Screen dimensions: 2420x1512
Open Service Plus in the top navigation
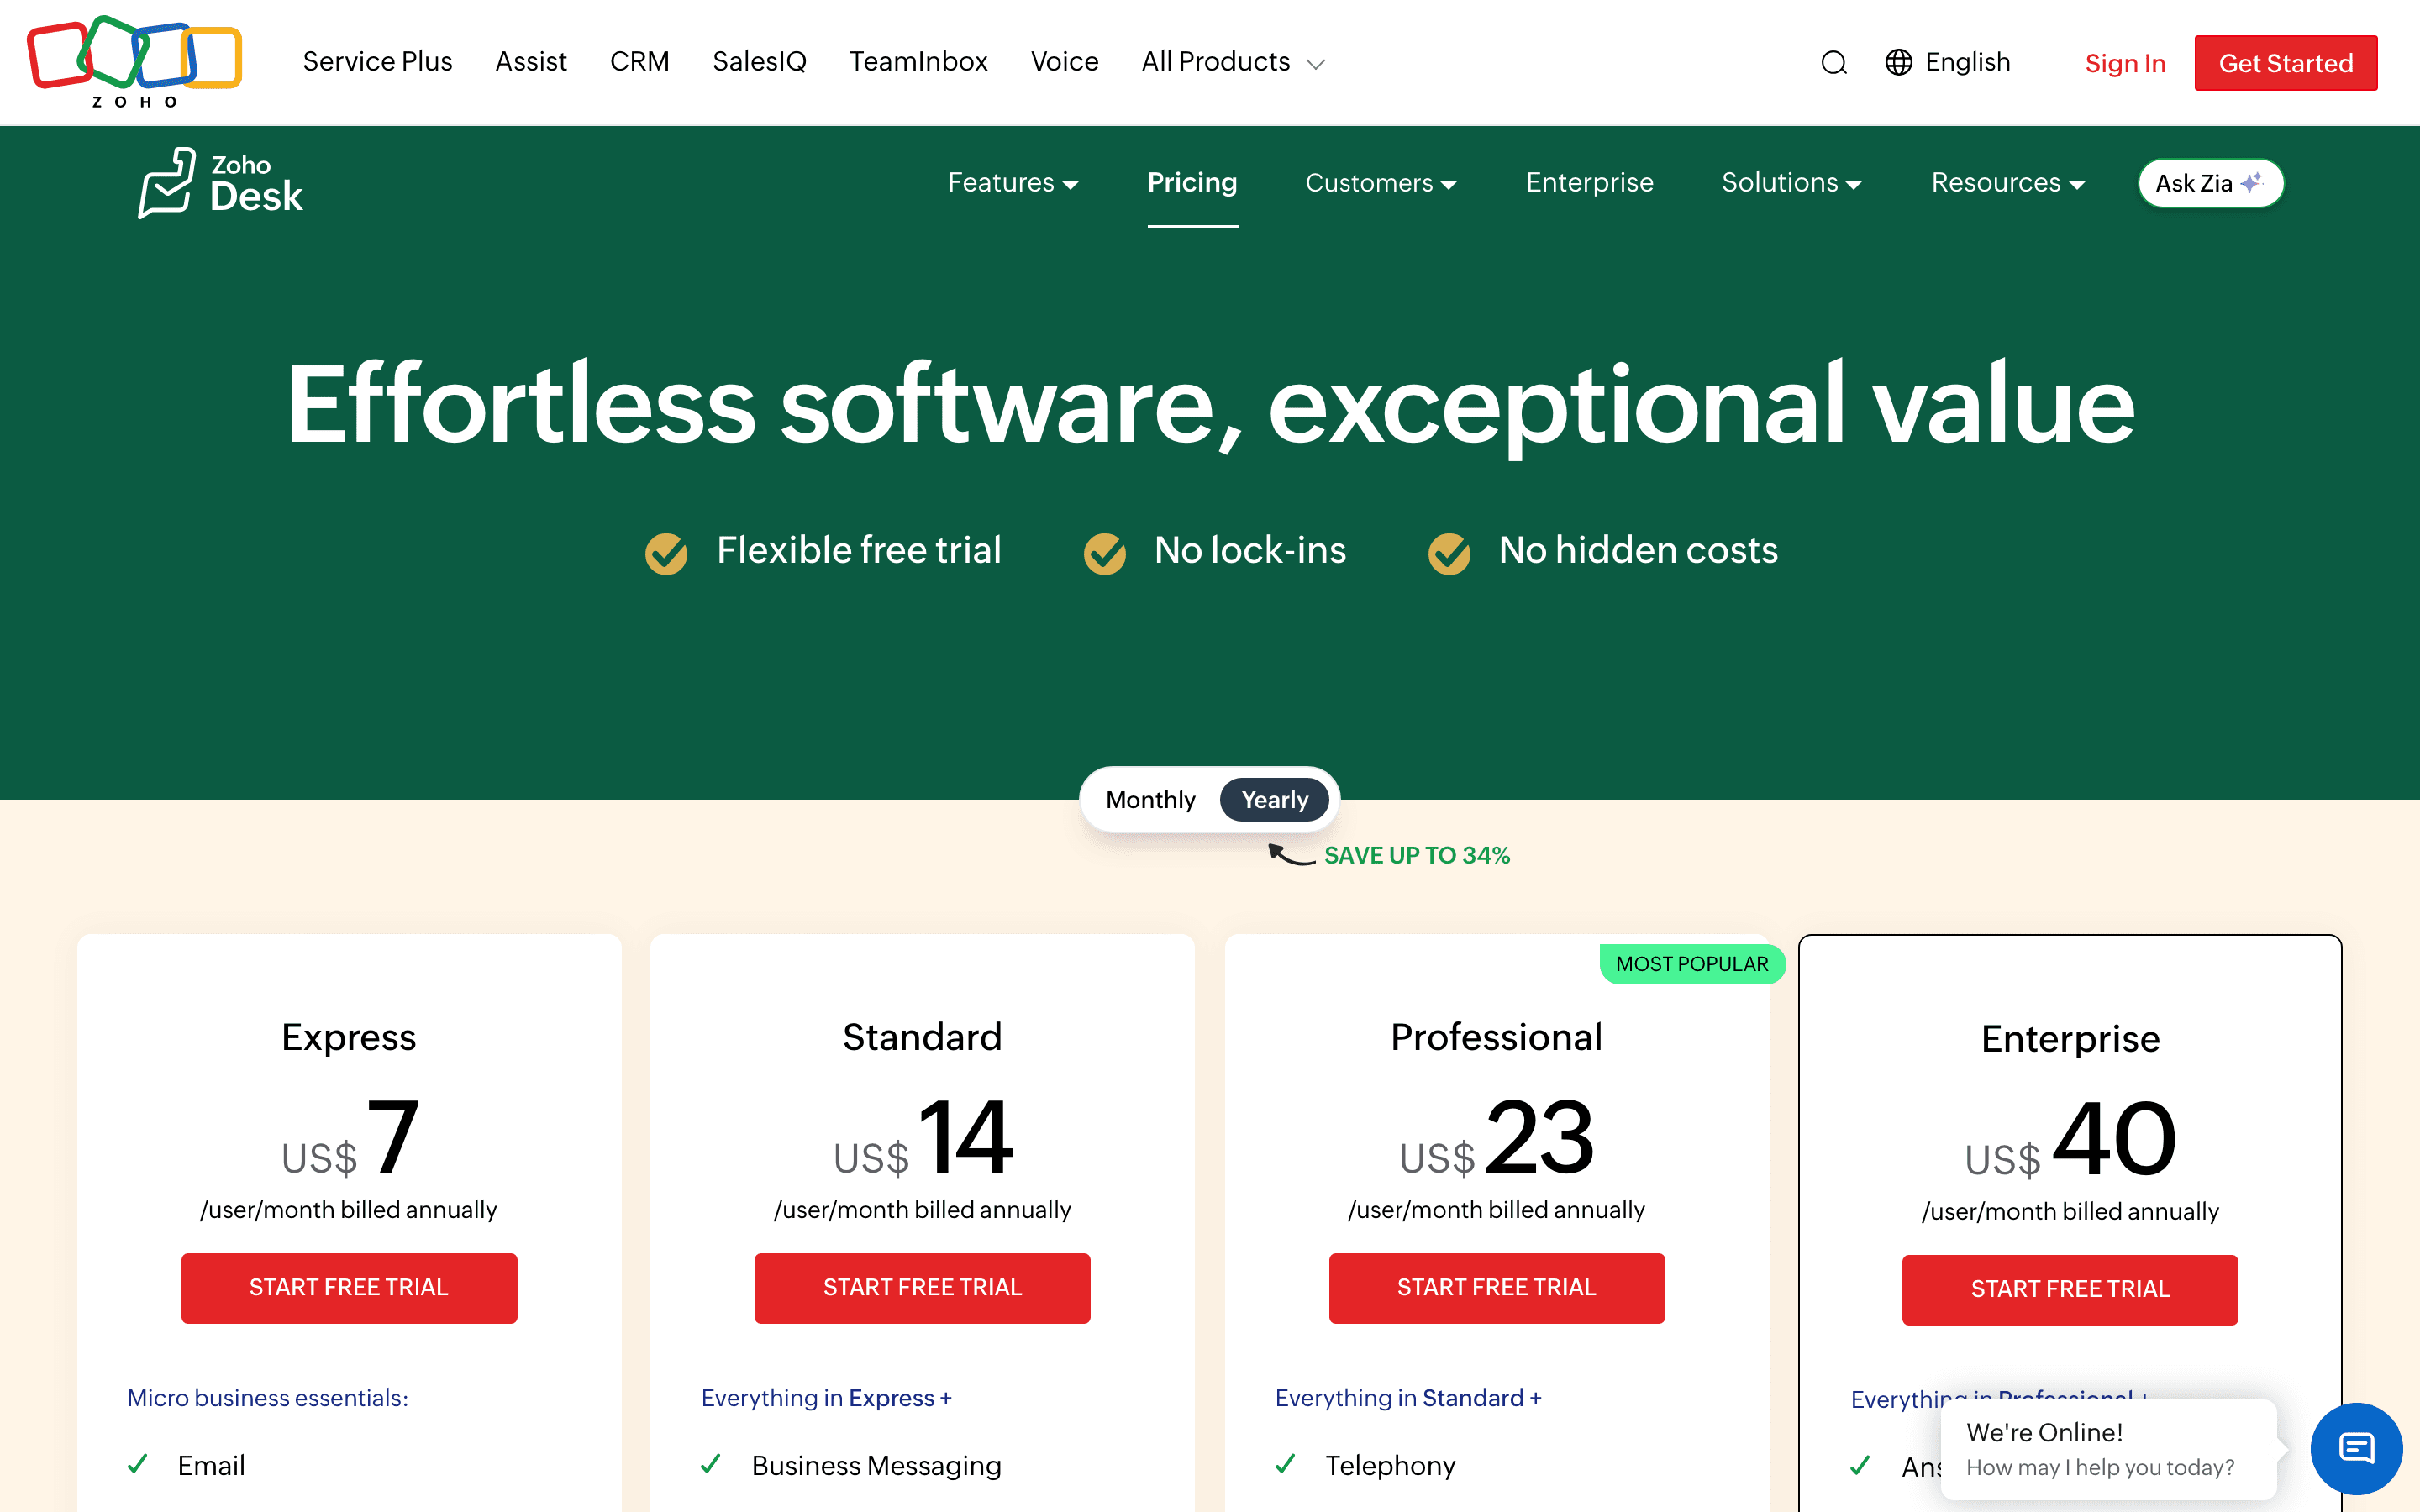coord(377,62)
